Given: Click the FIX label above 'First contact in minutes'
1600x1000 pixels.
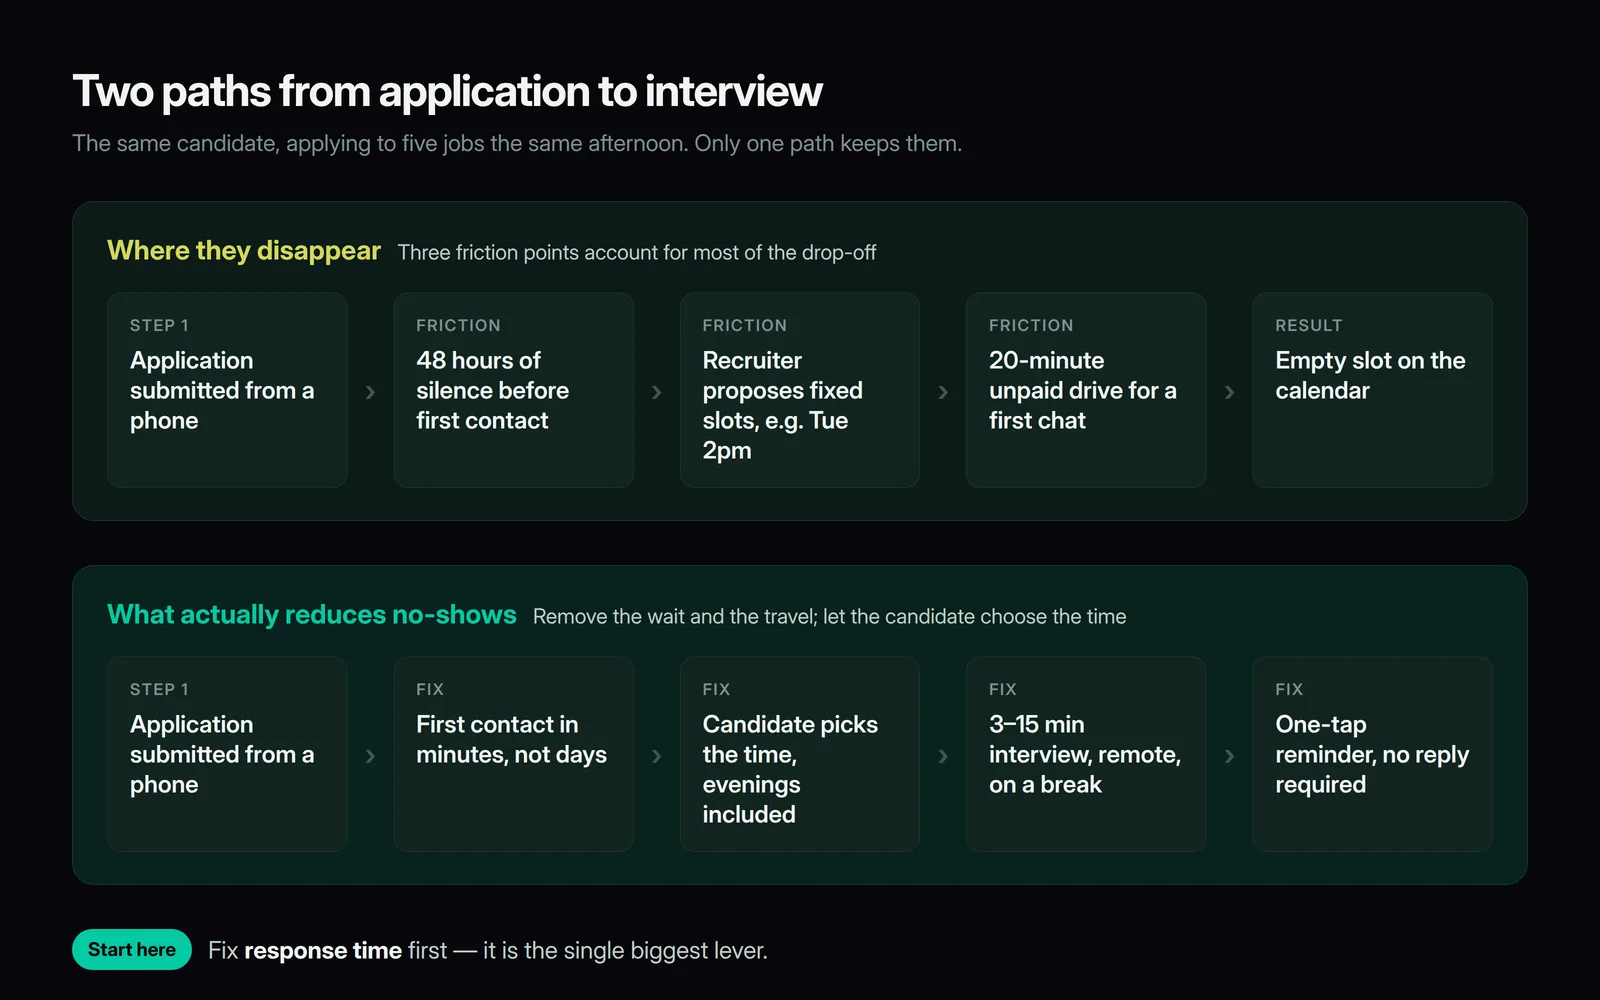Looking at the screenshot, I should point(430,689).
